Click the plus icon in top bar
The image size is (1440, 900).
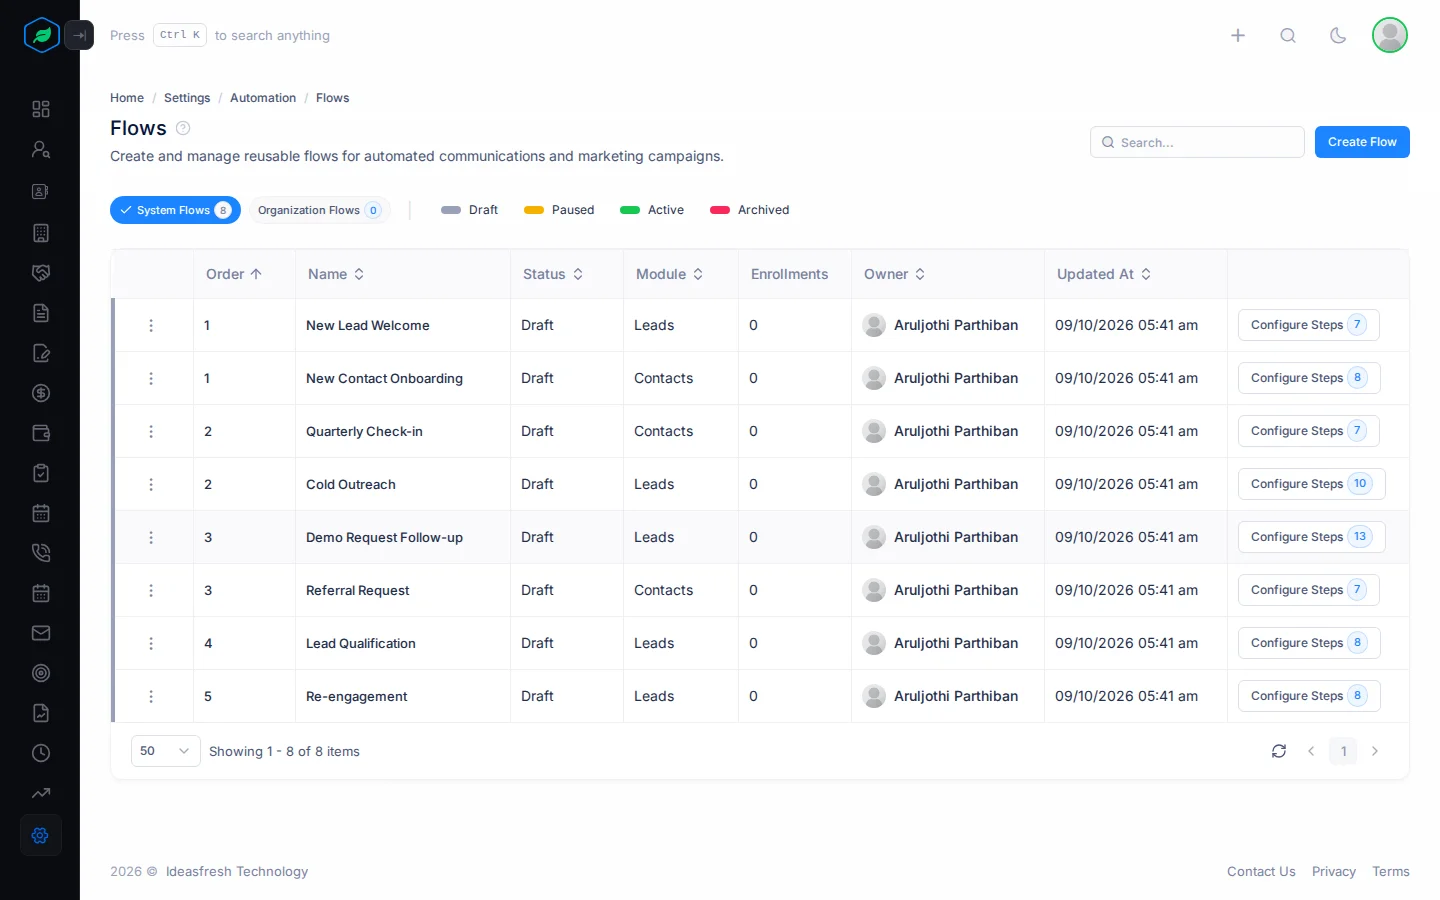click(x=1238, y=35)
